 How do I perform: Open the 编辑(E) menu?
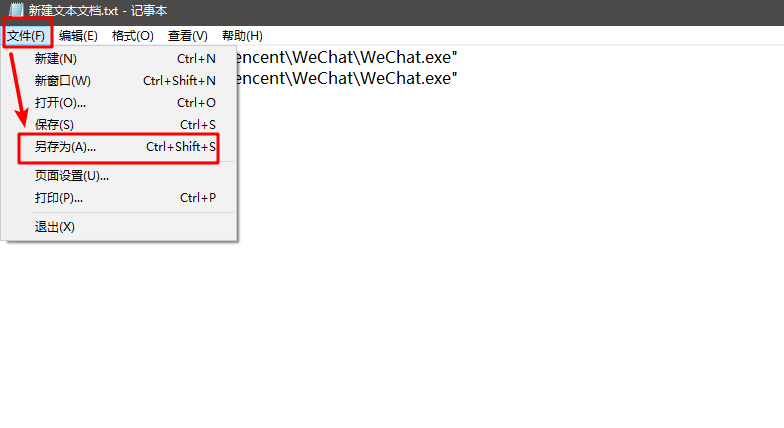click(78, 36)
